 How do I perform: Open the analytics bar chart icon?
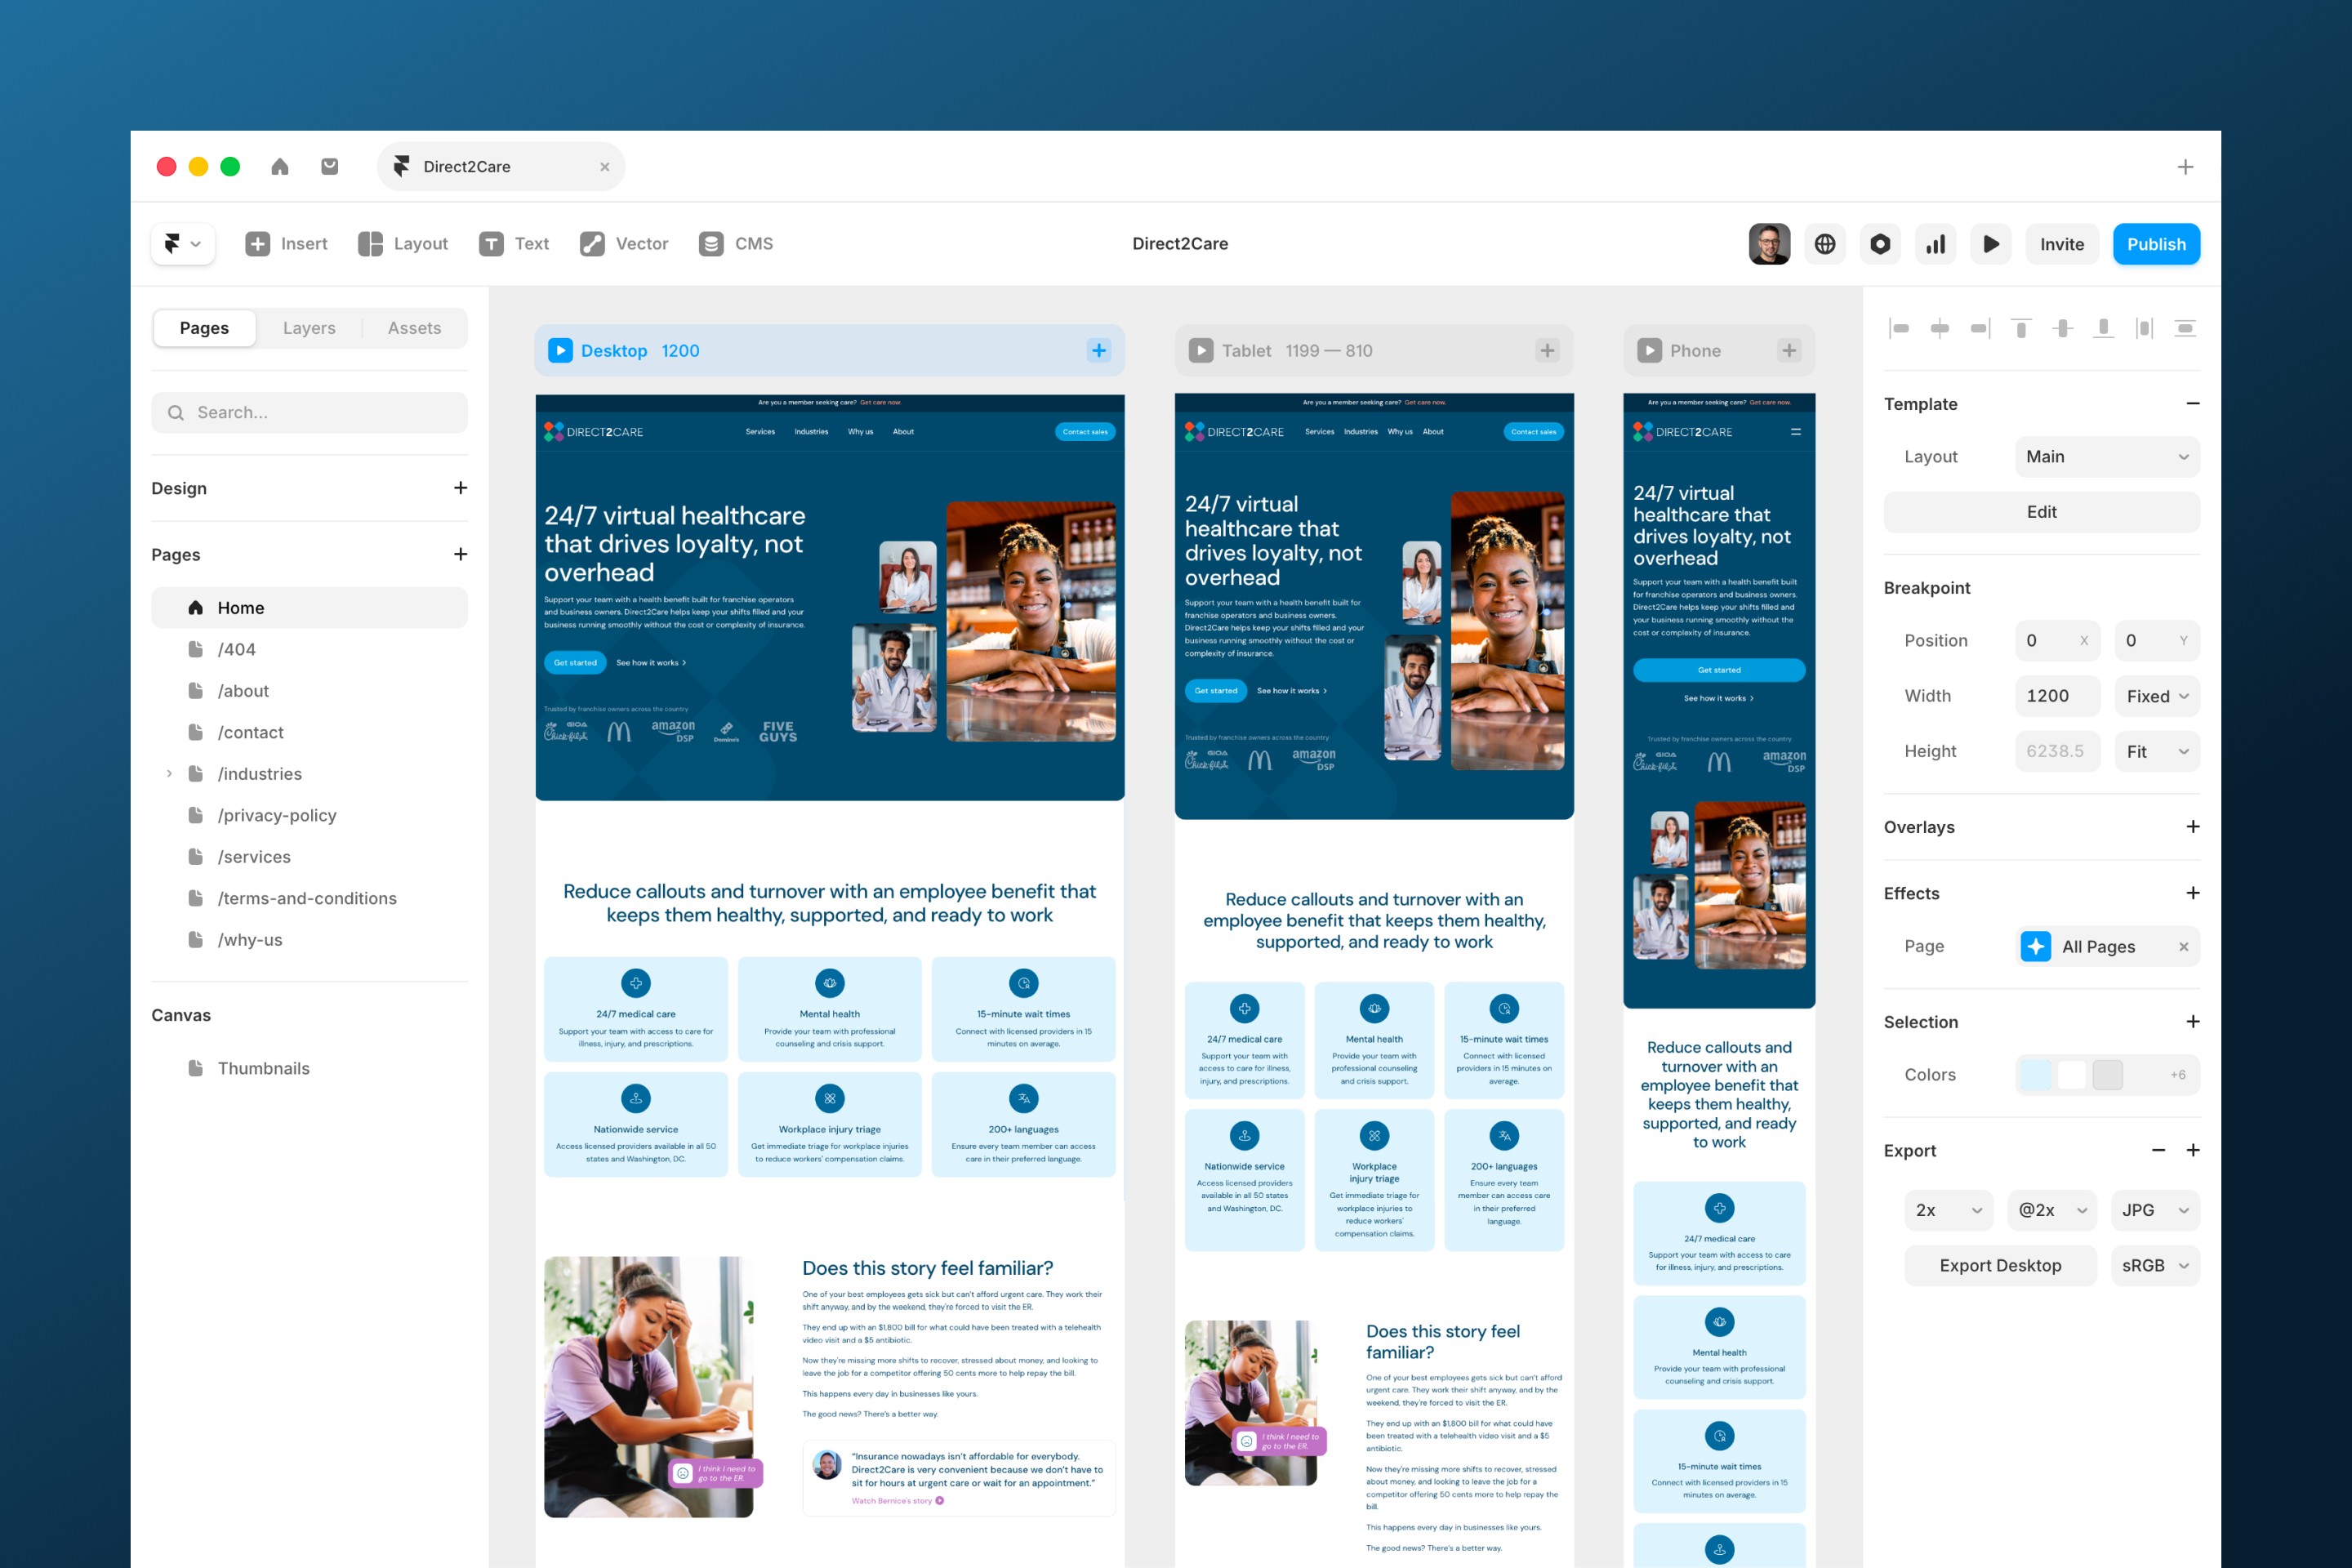pos(1935,244)
